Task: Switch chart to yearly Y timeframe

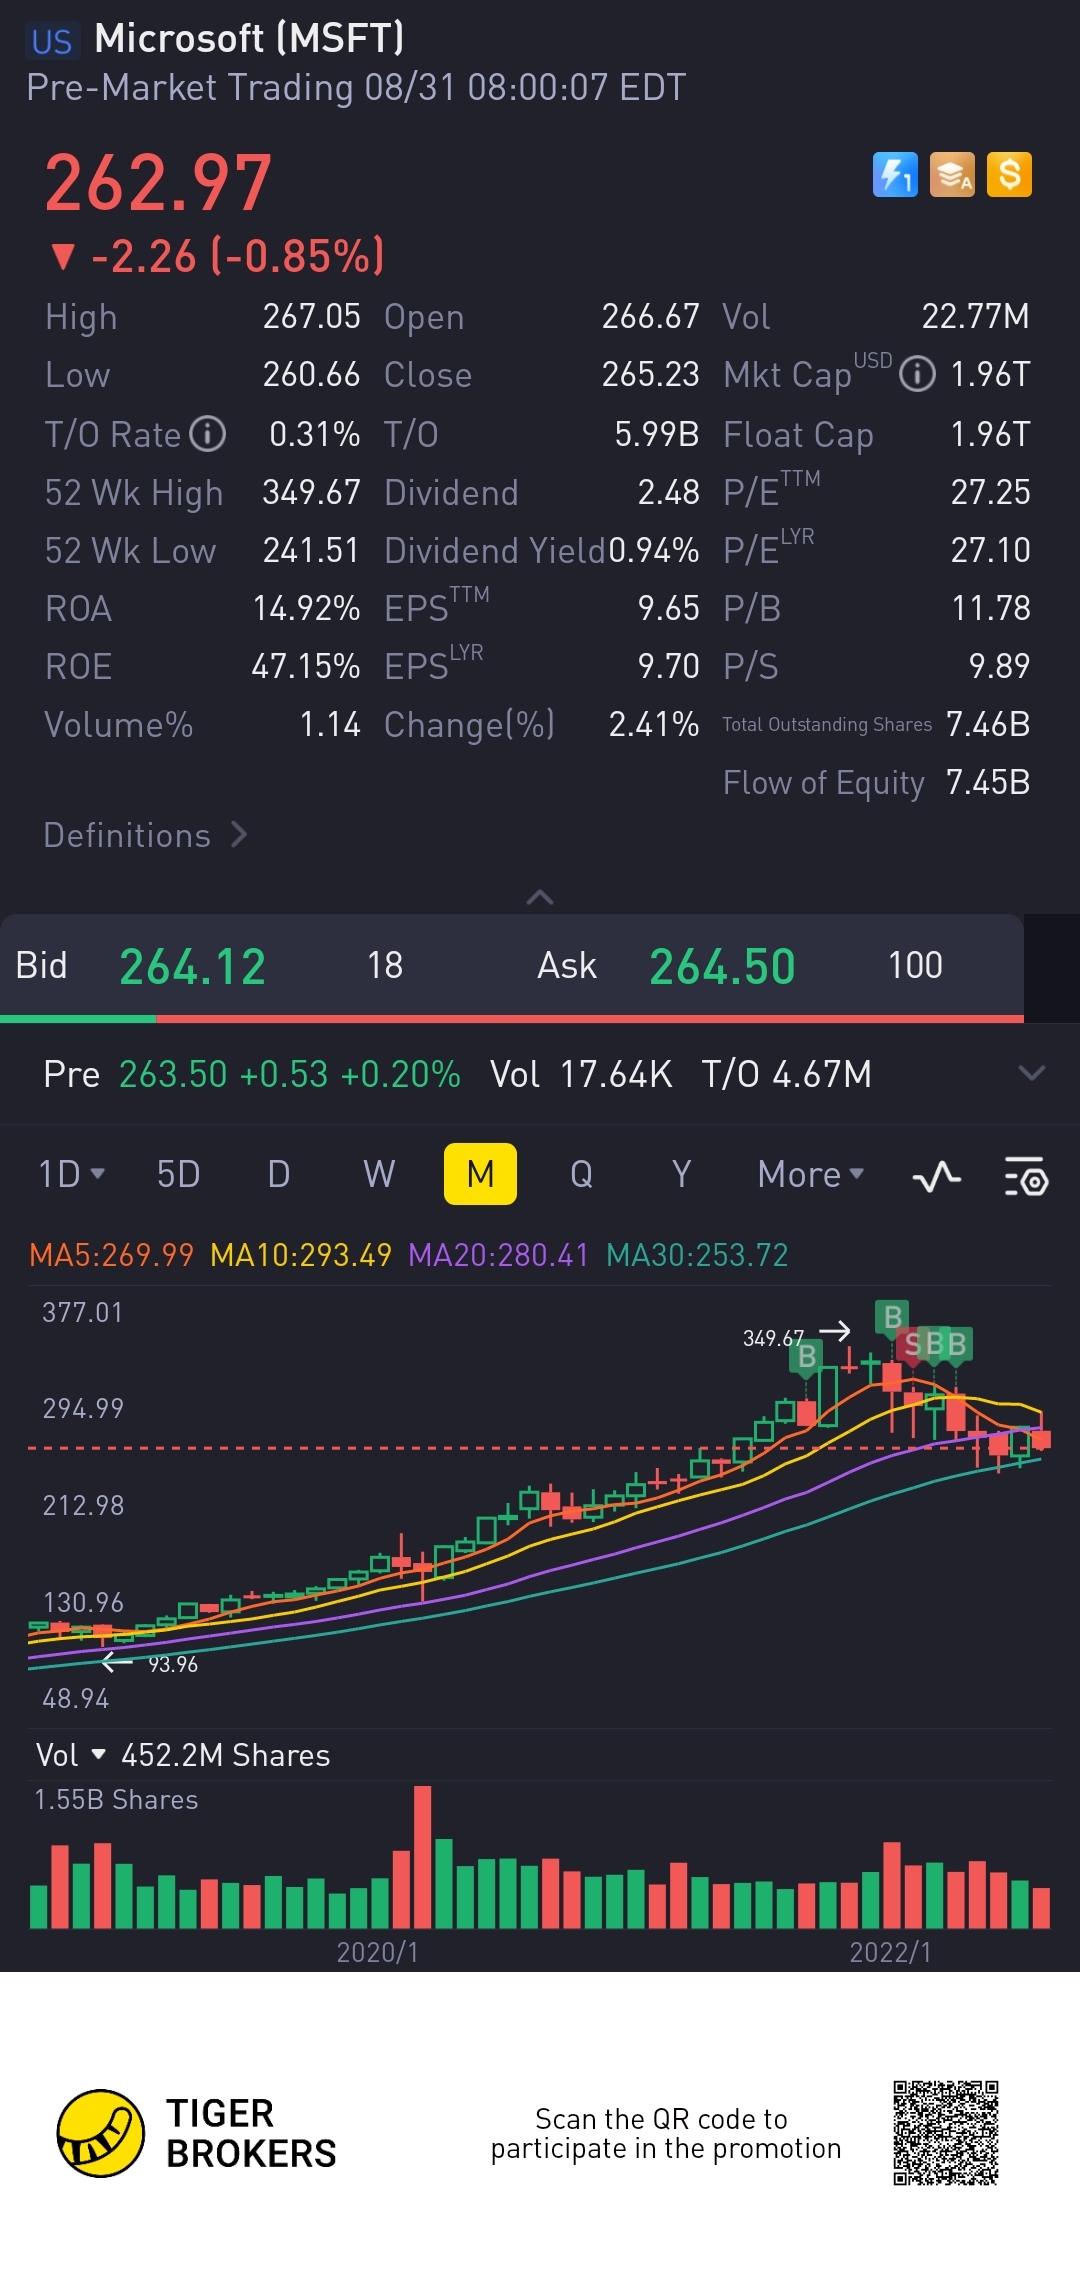Action: tap(682, 1174)
